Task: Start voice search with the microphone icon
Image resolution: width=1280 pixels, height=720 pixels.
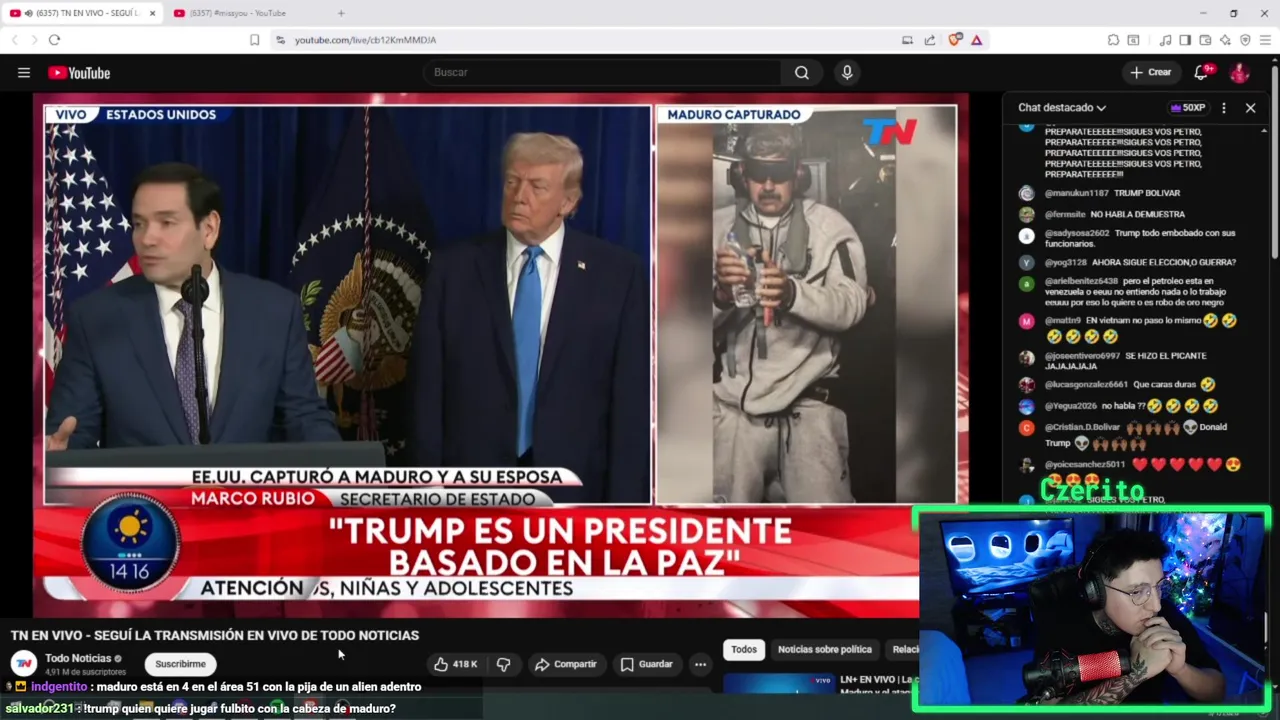Action: click(x=847, y=72)
